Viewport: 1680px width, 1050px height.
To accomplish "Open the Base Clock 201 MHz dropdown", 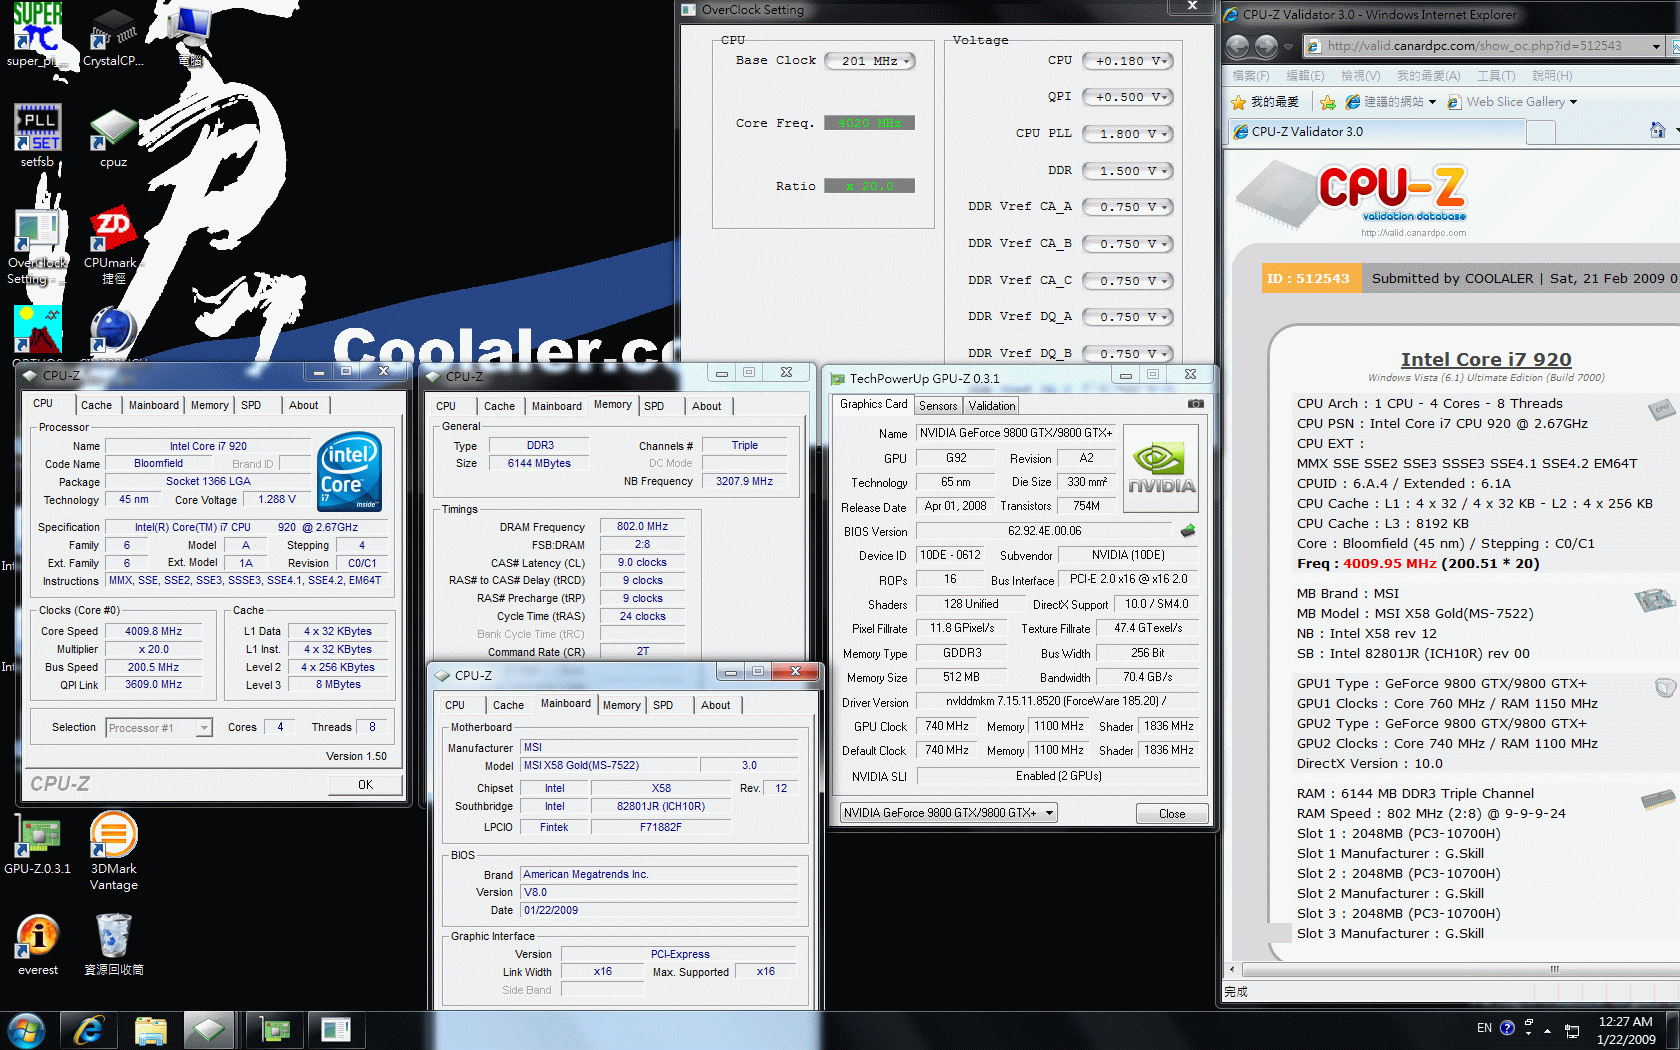I will point(870,61).
